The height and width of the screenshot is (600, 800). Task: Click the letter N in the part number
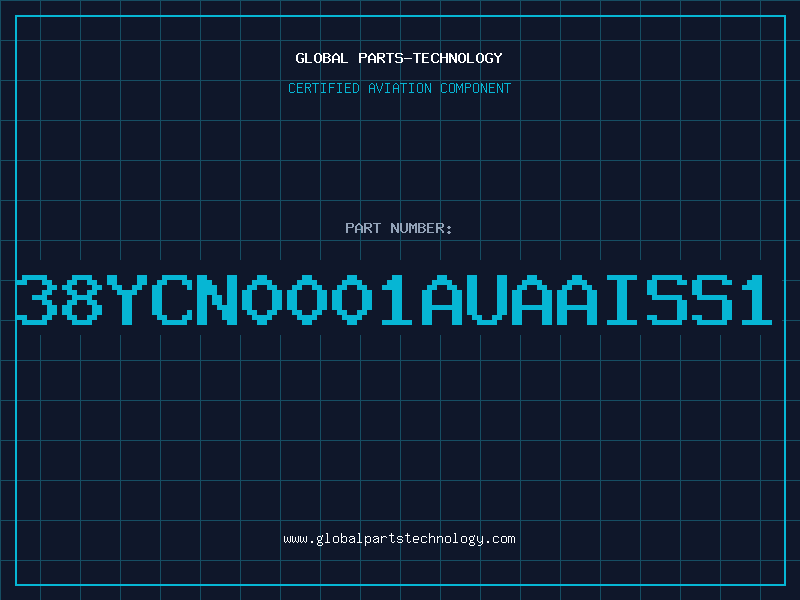coord(217,300)
